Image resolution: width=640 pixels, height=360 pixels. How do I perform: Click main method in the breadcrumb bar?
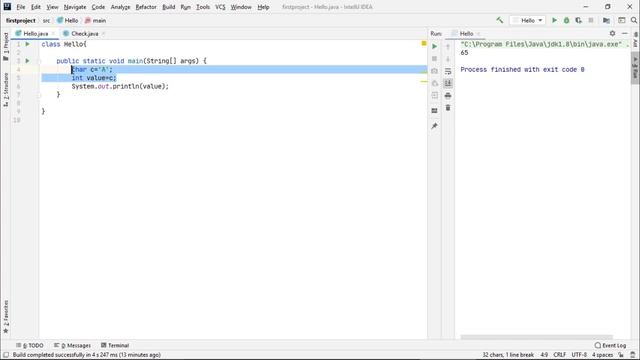point(95,20)
